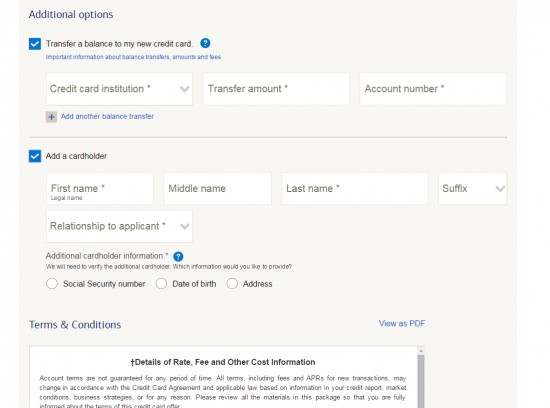550x408 pixels.
Task: Click the balance transfer help question icon
Action: [205, 44]
